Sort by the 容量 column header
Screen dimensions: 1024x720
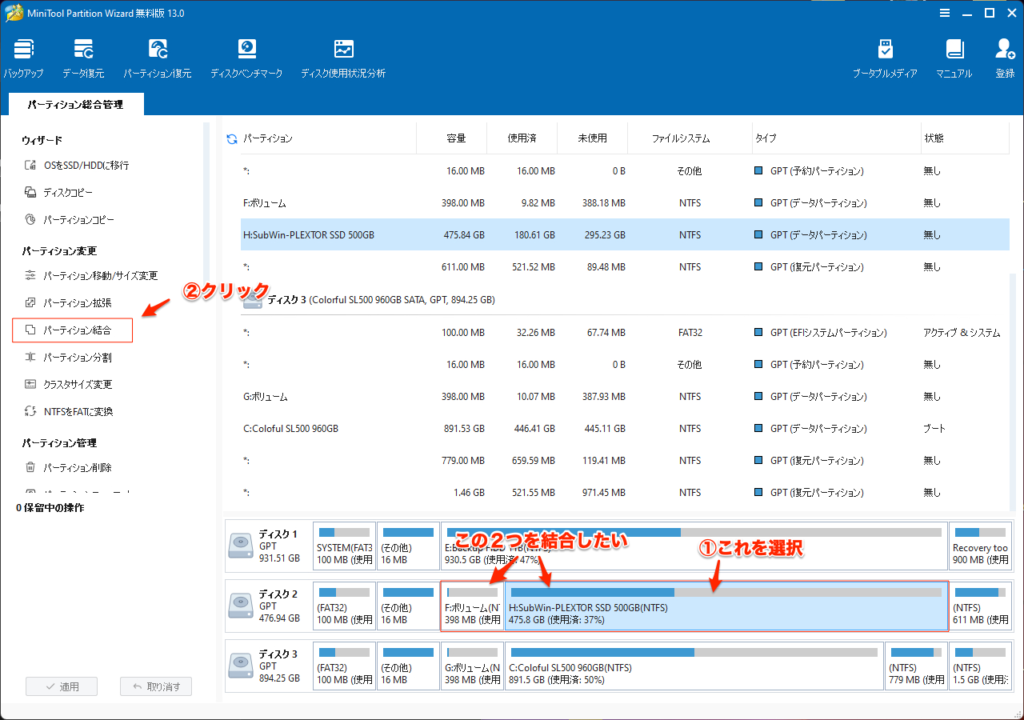[456, 139]
